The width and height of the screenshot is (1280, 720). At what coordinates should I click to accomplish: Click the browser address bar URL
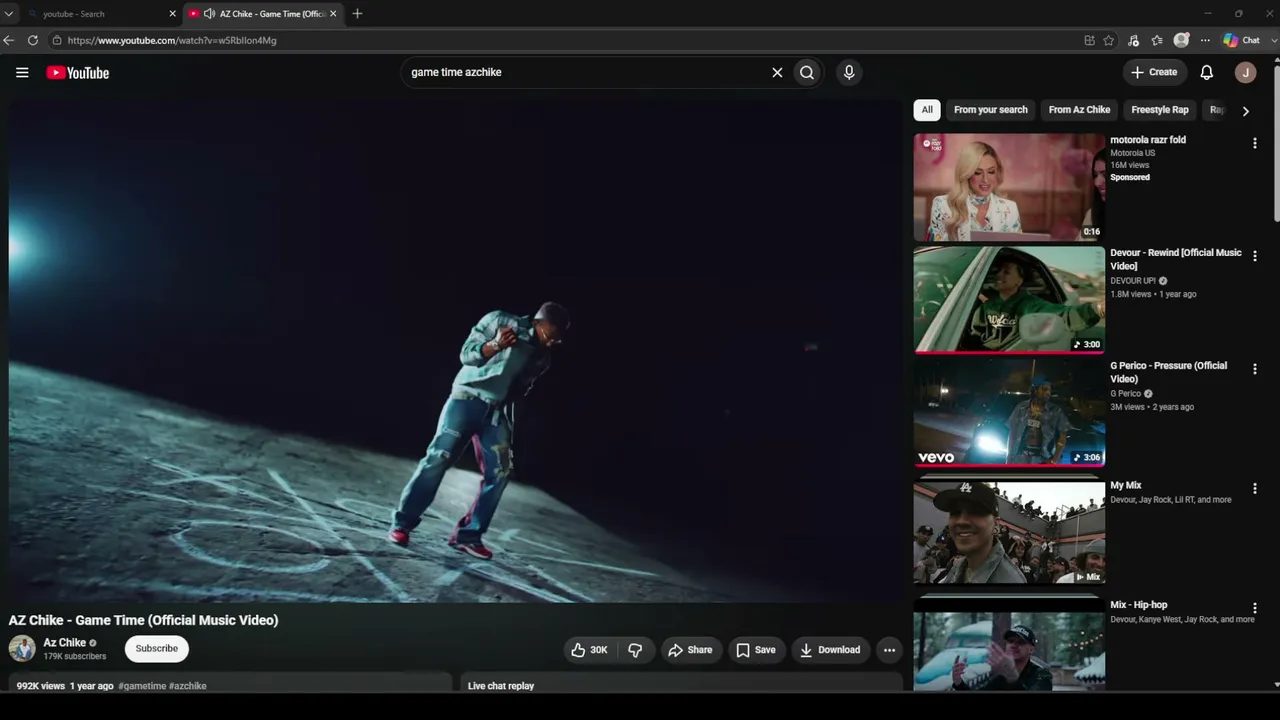click(172, 40)
